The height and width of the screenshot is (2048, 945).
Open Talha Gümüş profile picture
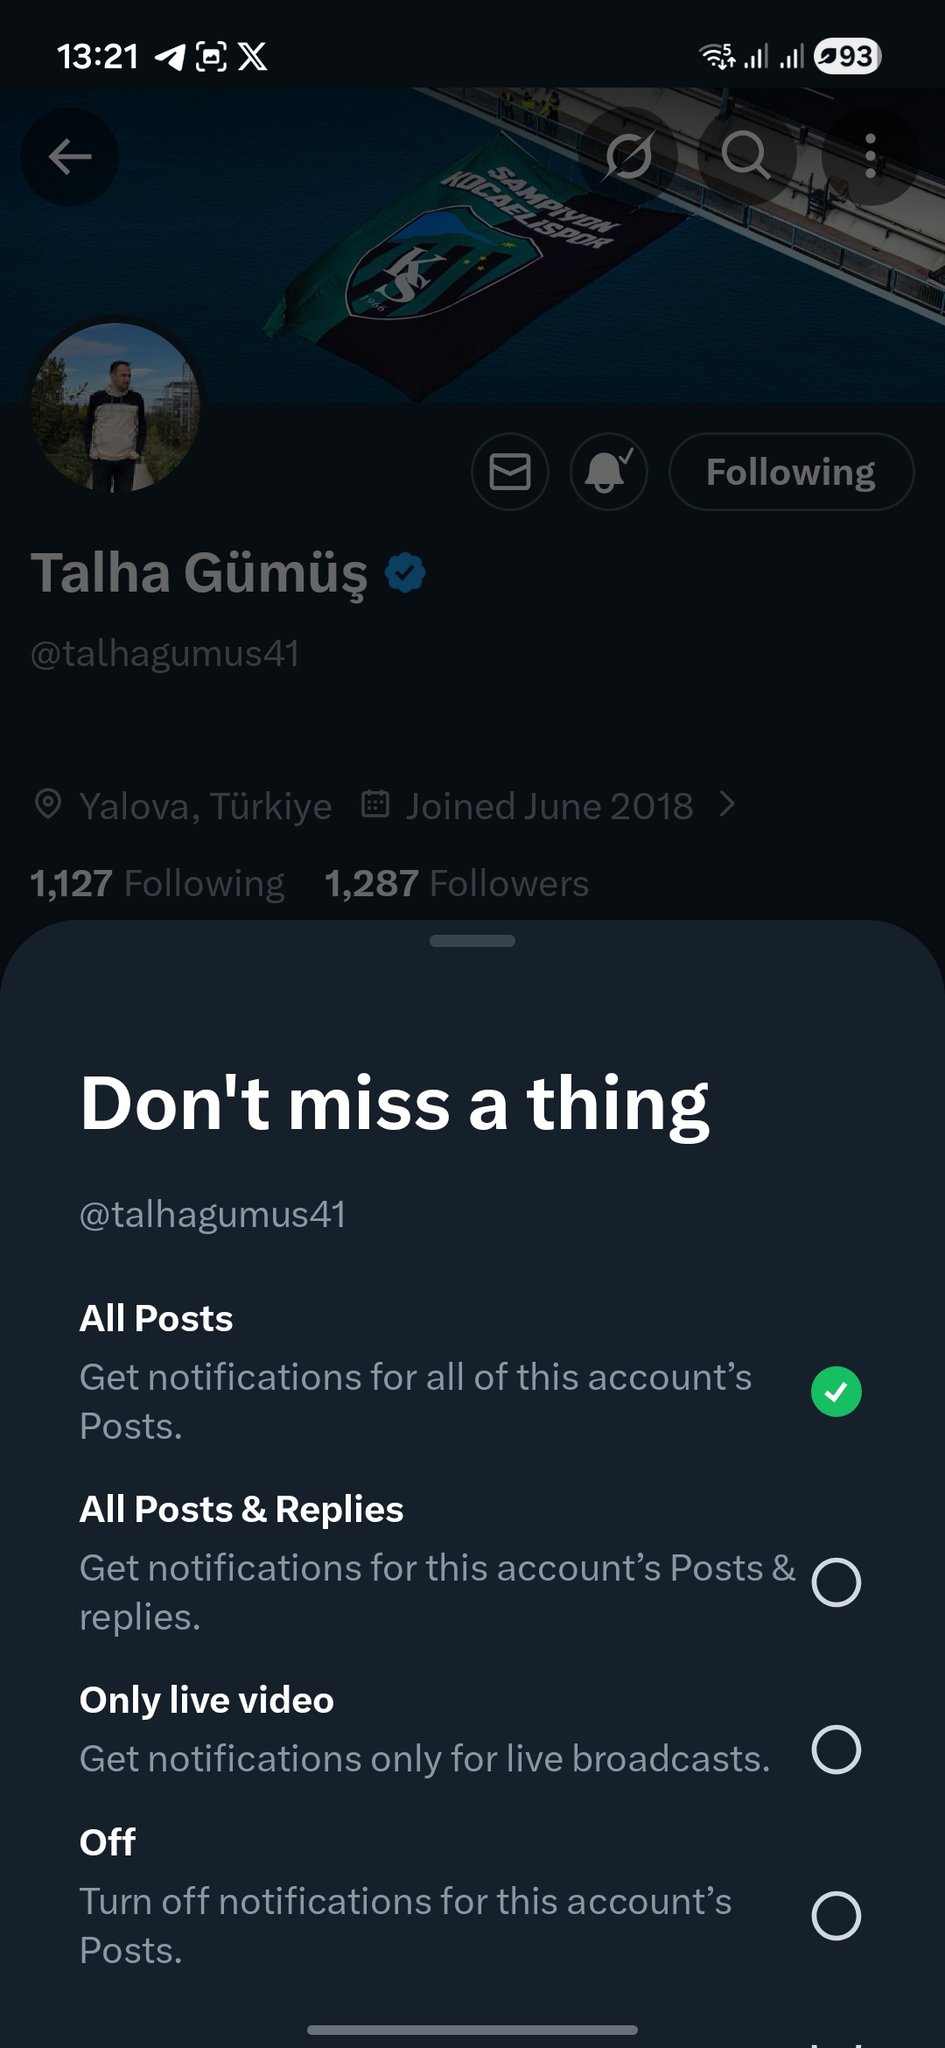[x=116, y=407]
